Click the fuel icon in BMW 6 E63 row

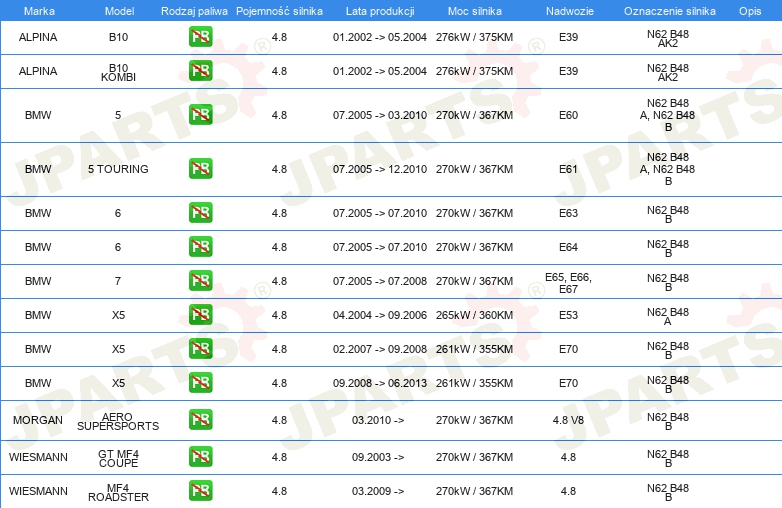coord(200,212)
